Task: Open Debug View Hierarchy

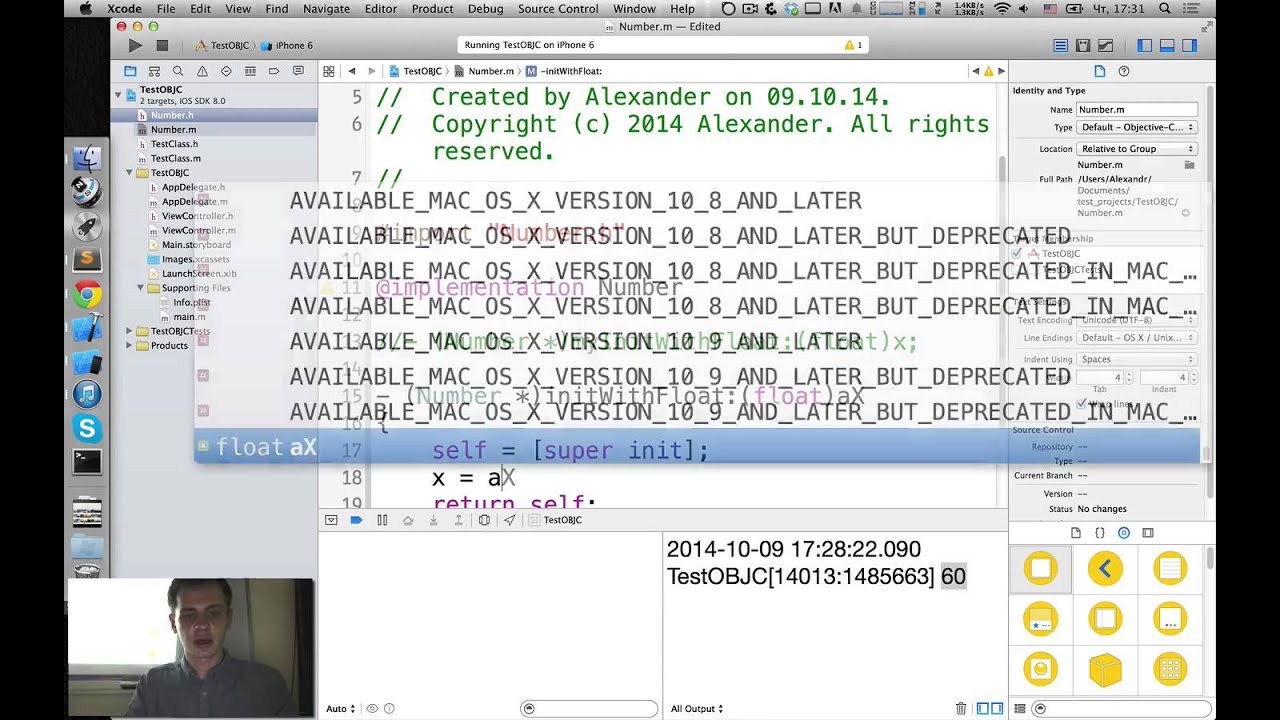Action: 484,520
